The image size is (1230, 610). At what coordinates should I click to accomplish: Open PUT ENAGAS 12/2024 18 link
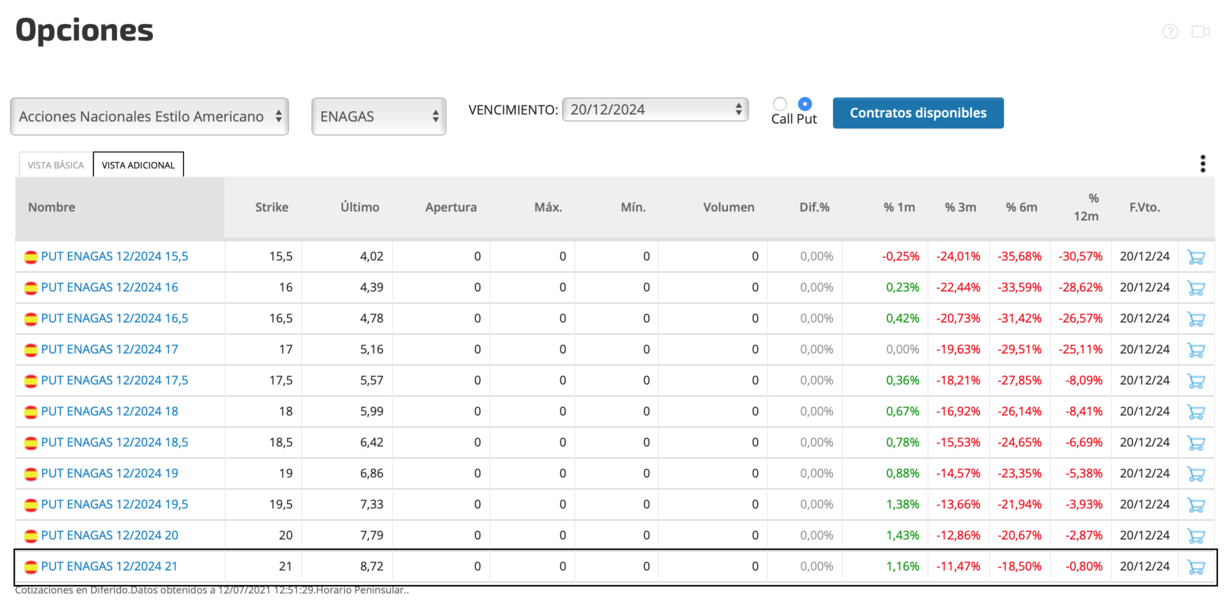(109, 411)
